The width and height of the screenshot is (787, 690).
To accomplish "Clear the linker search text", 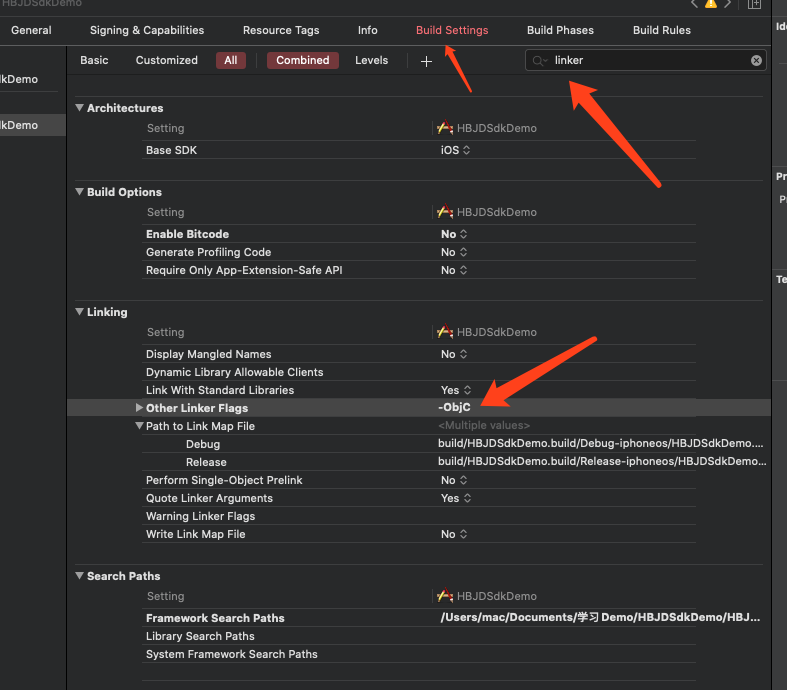I will click(756, 61).
